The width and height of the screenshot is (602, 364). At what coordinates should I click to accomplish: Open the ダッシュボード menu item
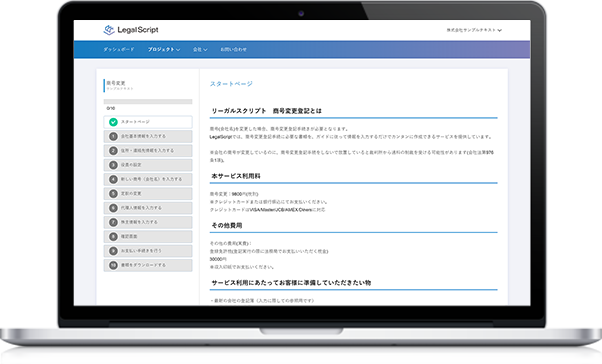[119, 50]
